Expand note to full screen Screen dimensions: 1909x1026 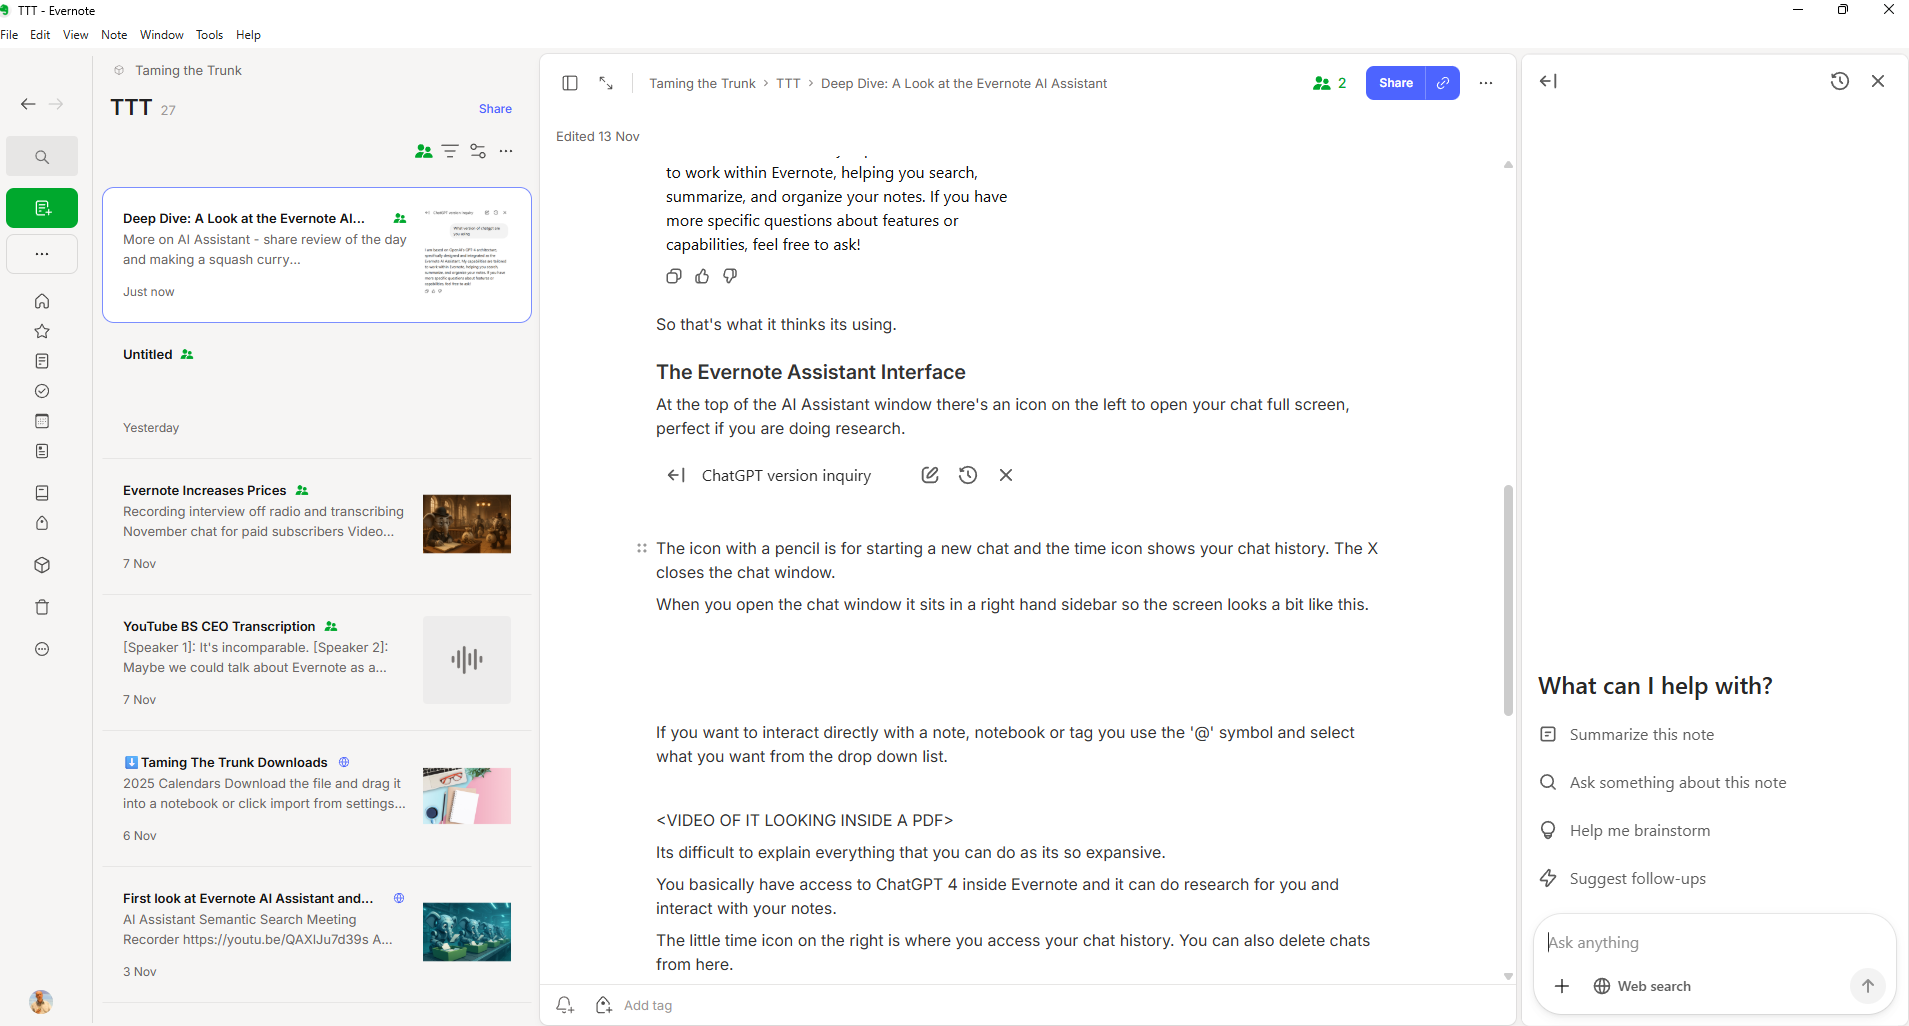click(x=606, y=83)
